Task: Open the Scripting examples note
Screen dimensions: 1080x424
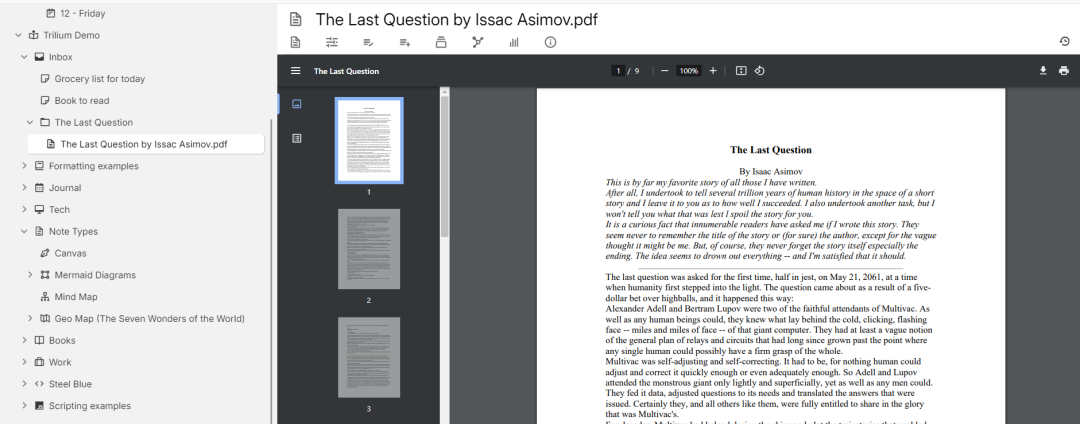Action: coord(90,405)
